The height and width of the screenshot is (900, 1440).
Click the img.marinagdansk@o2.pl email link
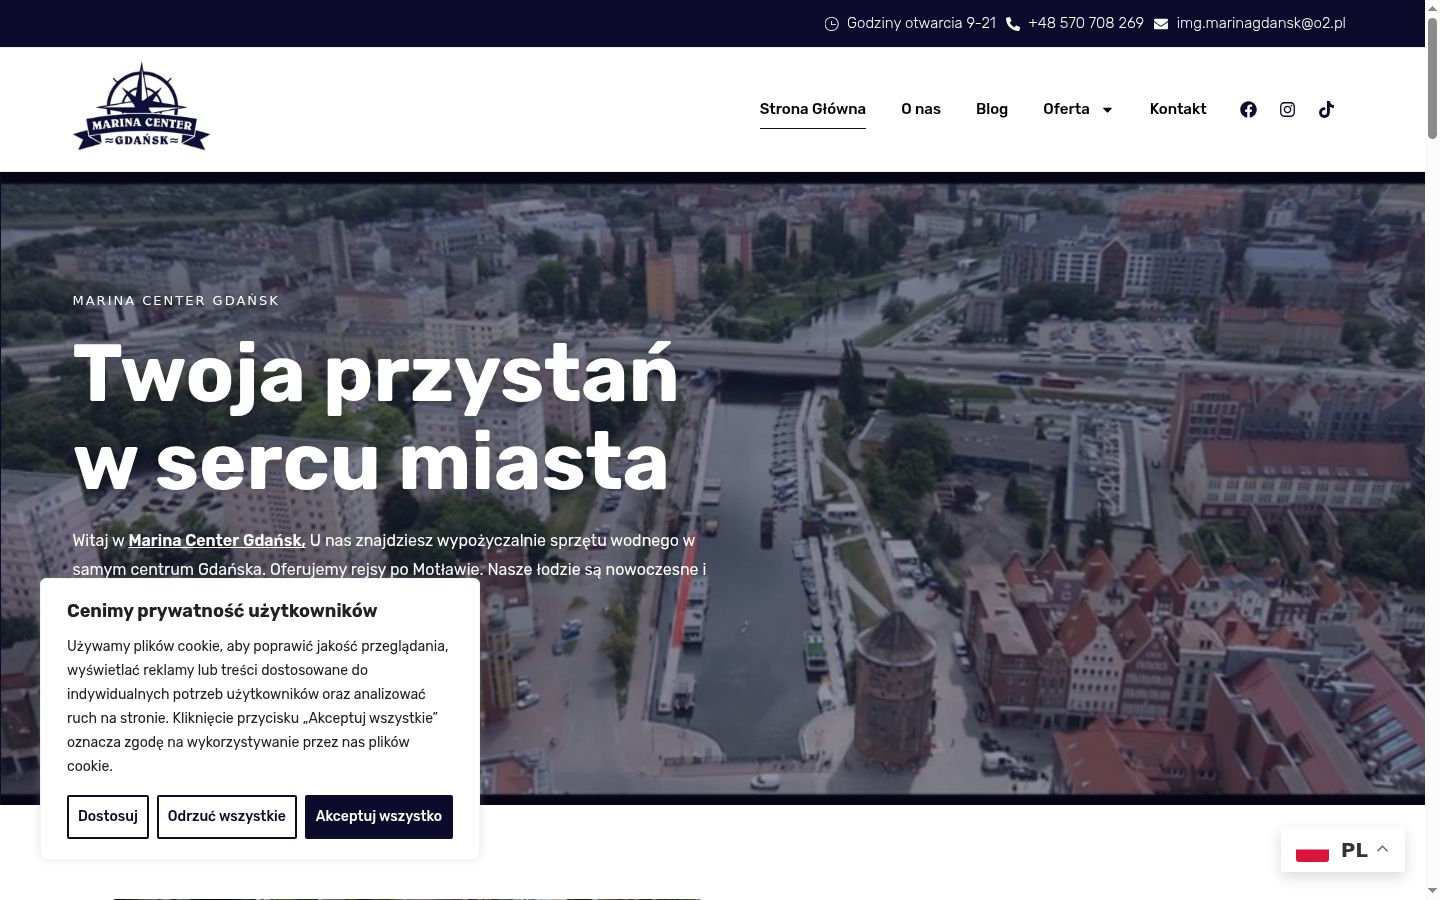pyautogui.click(x=1261, y=23)
